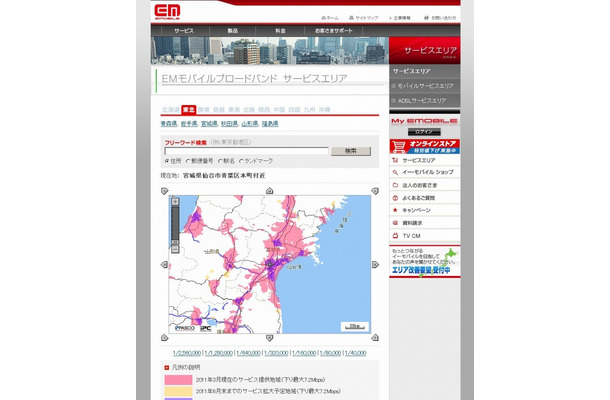
Task: Open the 山形県 prefecture link
Action: (x=249, y=124)
